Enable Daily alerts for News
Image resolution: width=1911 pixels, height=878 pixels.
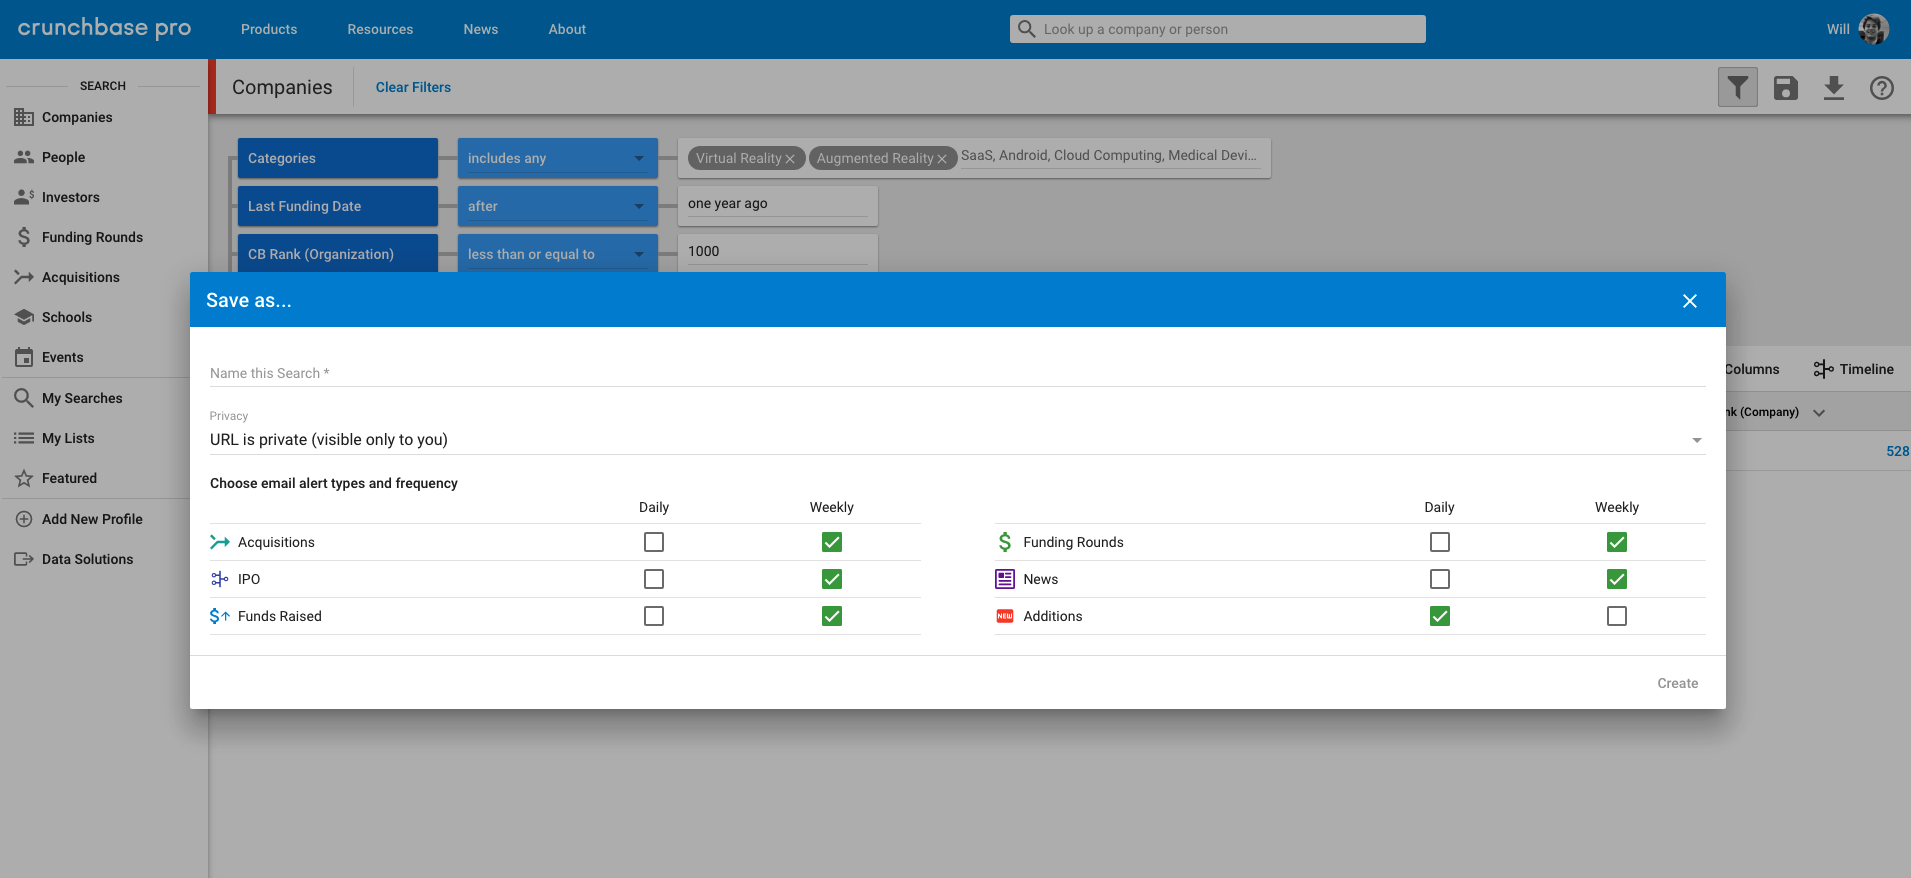1440,579
